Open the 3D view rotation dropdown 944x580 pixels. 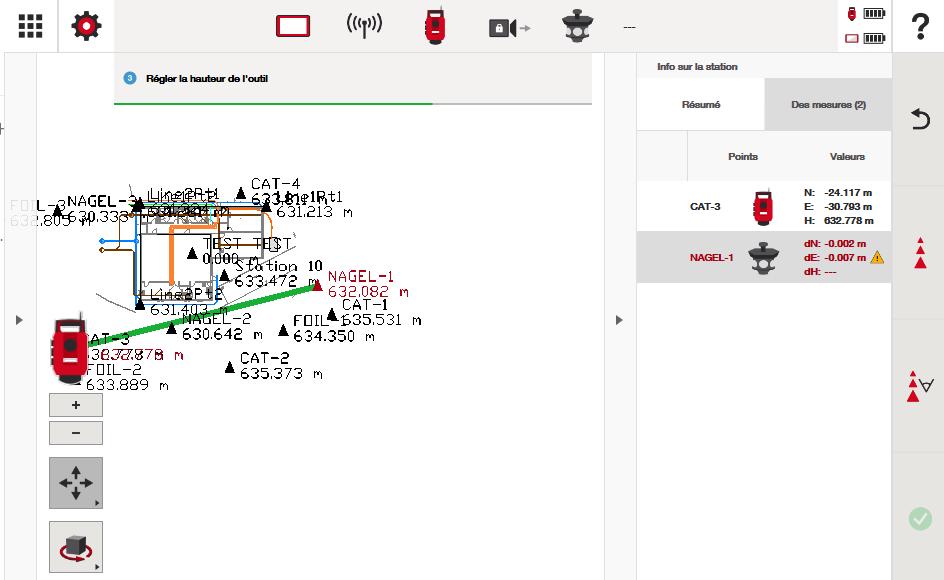point(76,547)
